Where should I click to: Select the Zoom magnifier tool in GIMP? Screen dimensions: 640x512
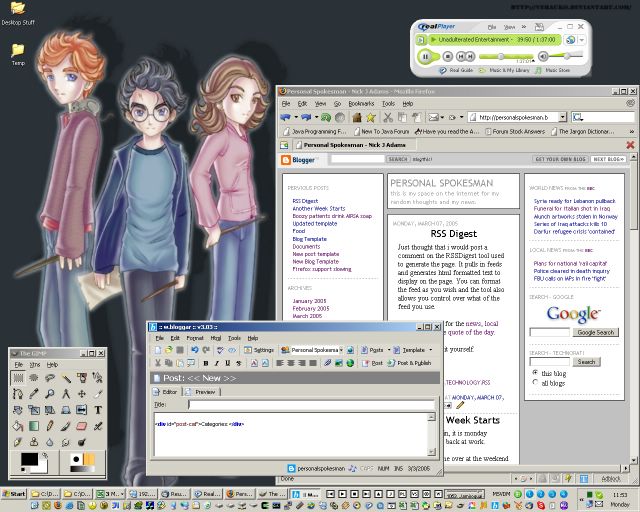click(x=50, y=394)
